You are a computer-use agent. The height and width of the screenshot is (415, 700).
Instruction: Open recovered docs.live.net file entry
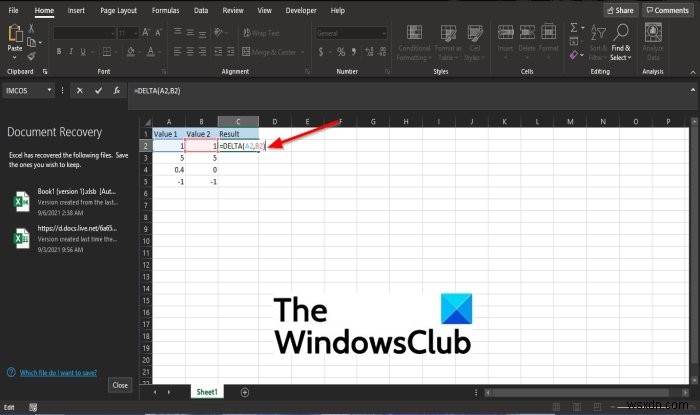pyautogui.click(x=67, y=239)
